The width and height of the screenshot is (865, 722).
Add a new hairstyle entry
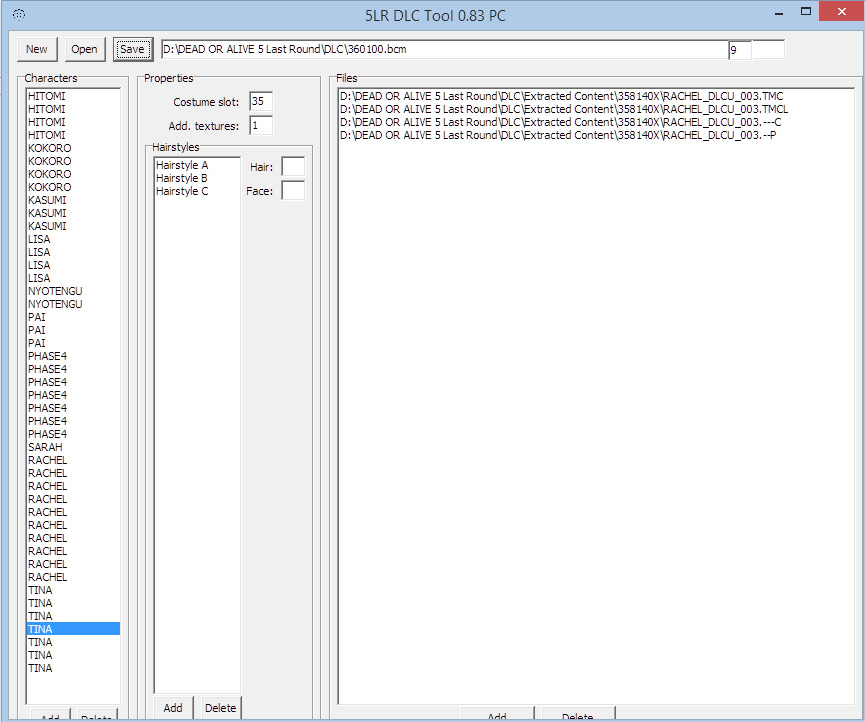pos(173,707)
